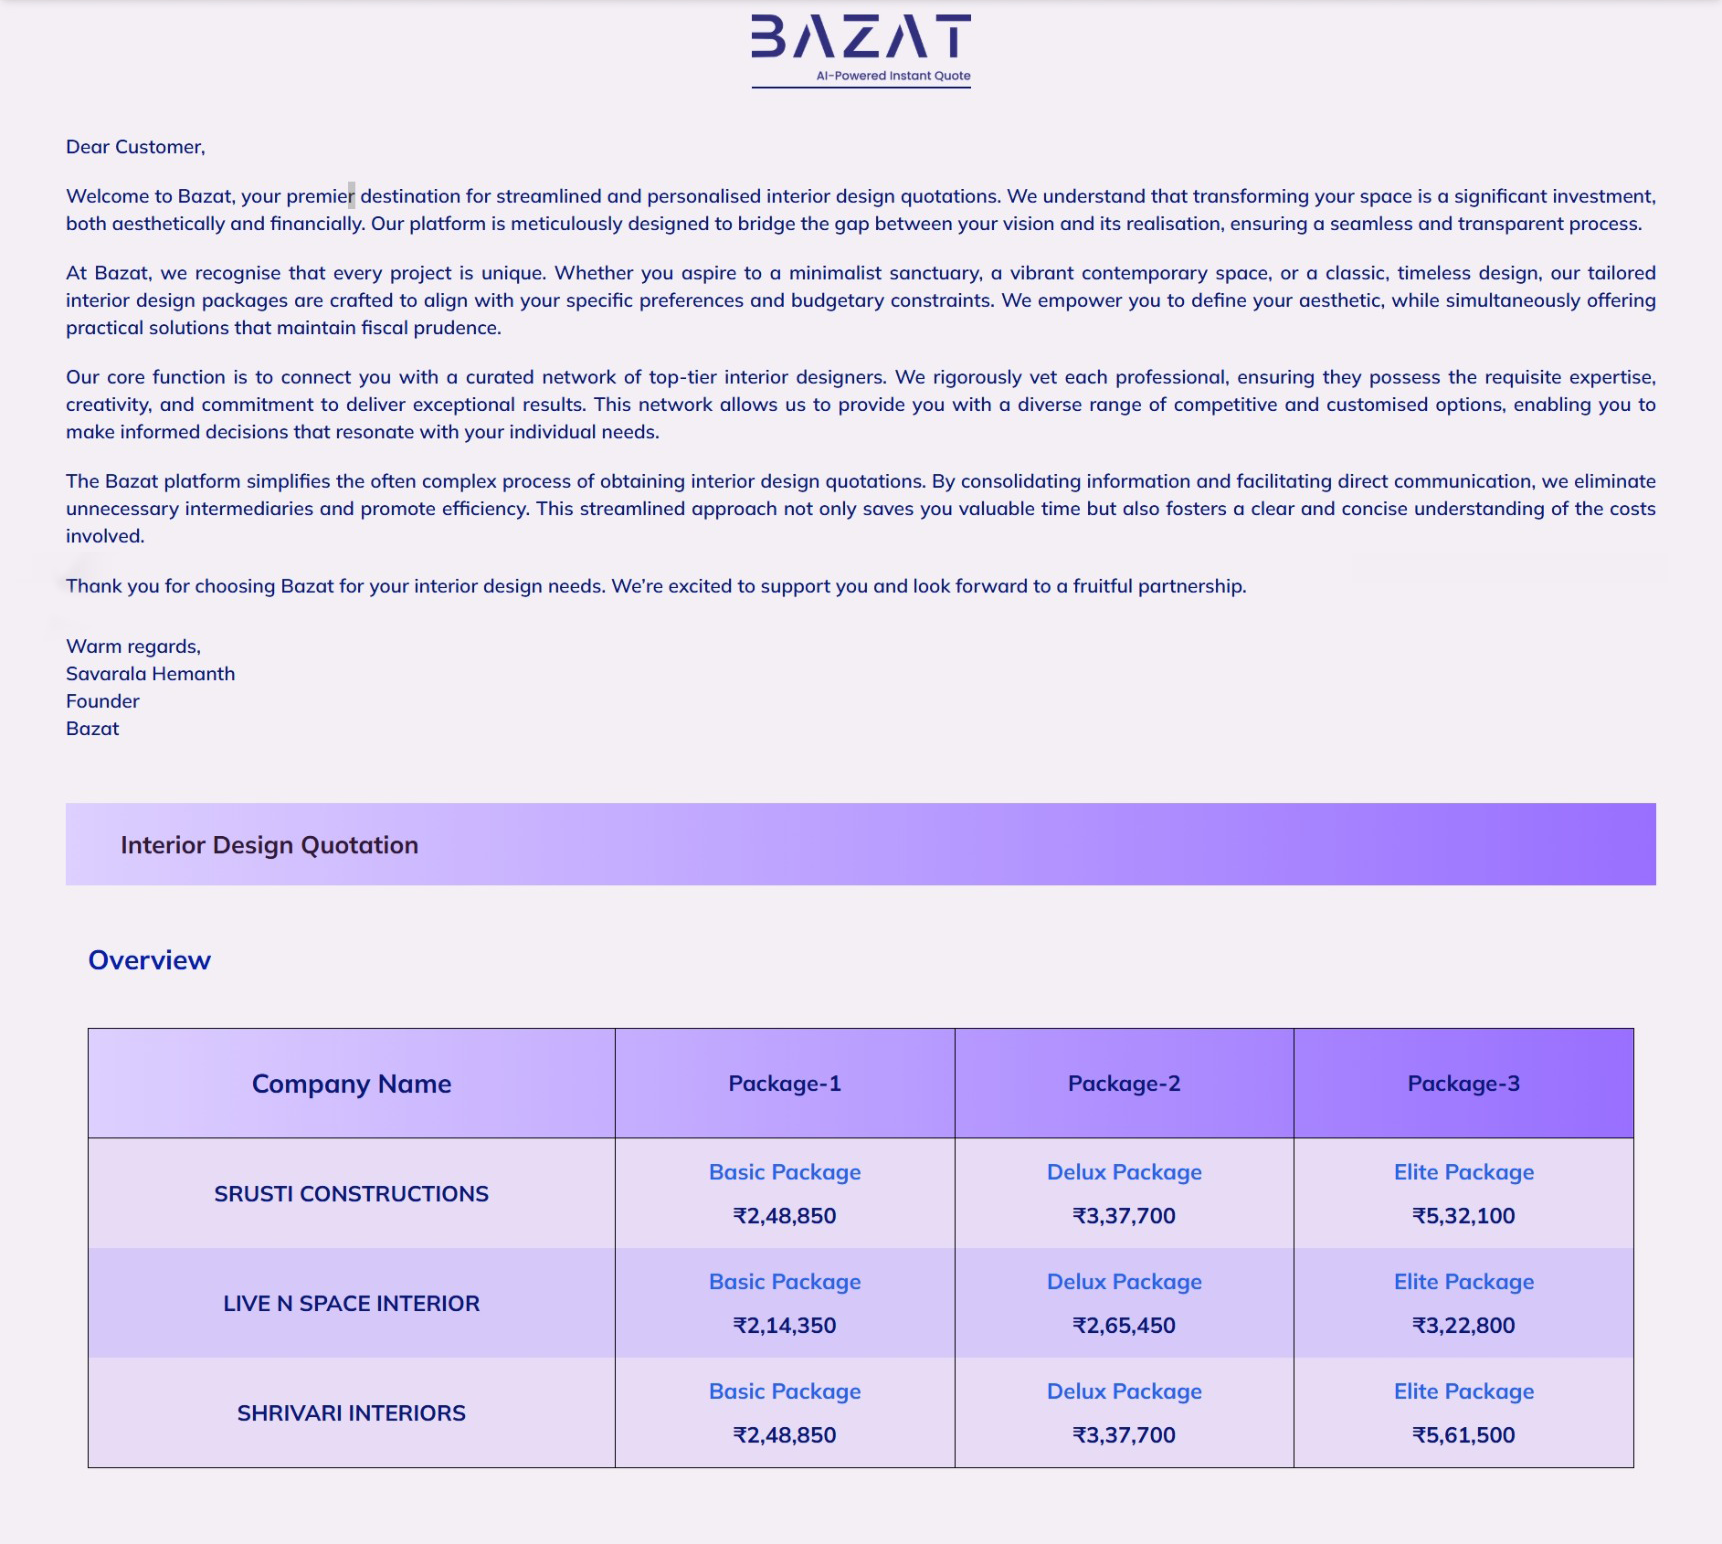Screen dimensions: 1722x1544
Task: Select the "Package-2" column header
Action: (1124, 1084)
